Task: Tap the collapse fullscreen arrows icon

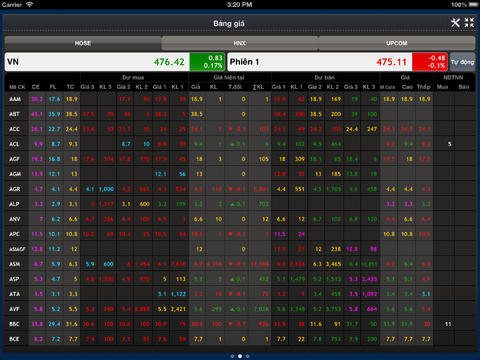Action: pos(469,23)
